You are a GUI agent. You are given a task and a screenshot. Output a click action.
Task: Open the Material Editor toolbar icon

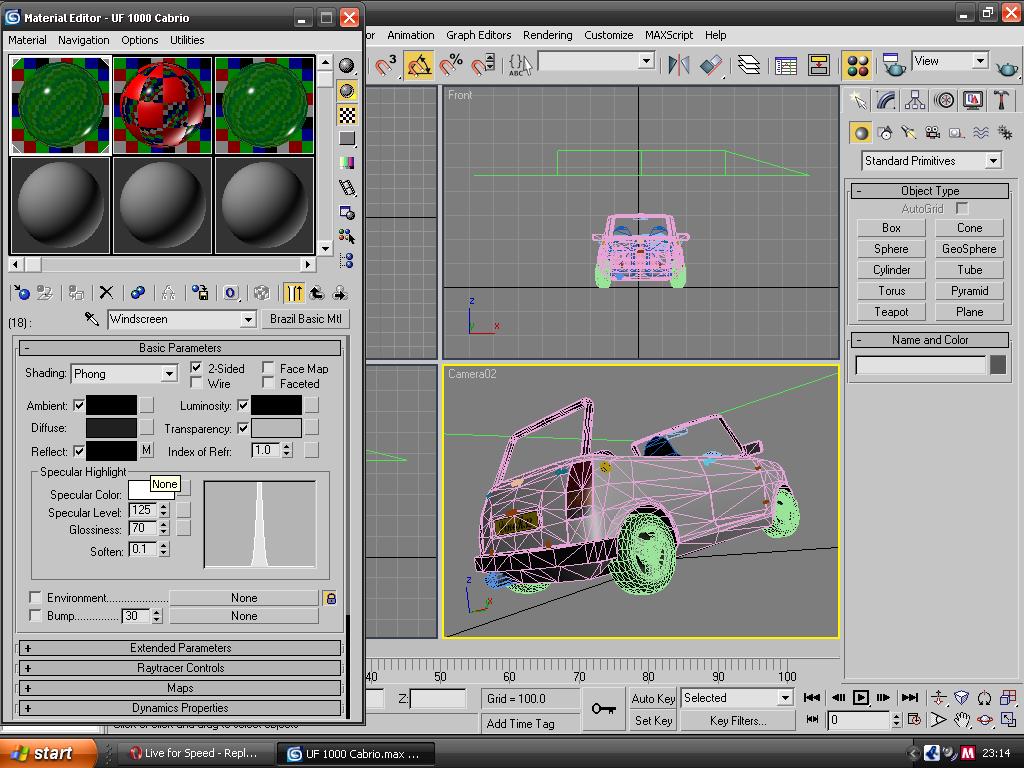click(856, 65)
